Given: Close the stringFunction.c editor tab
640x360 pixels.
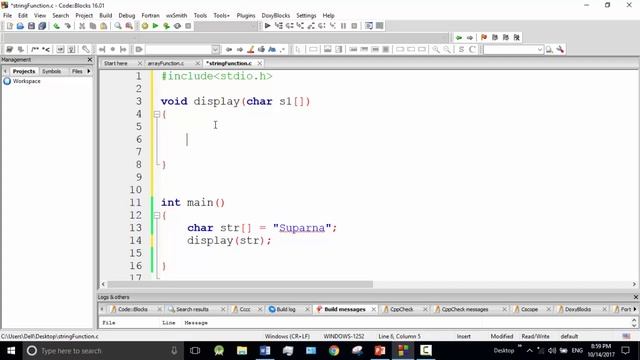Looking at the screenshot, I should coord(259,63).
